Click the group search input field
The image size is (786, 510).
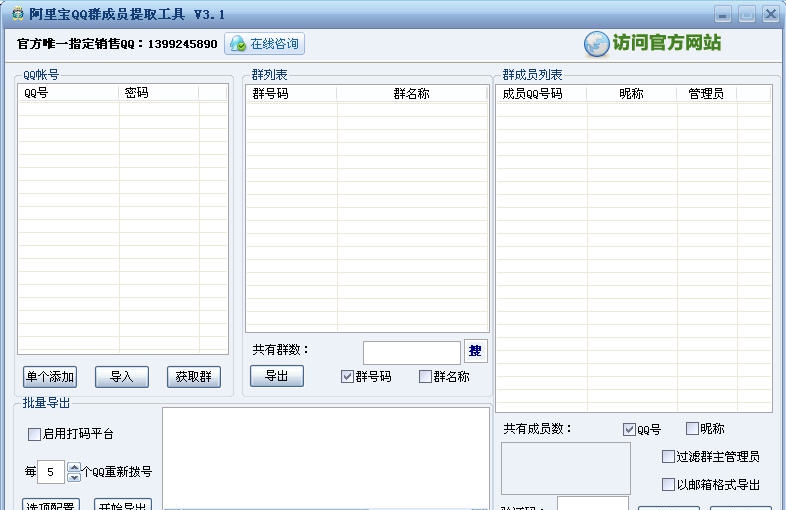click(412, 353)
